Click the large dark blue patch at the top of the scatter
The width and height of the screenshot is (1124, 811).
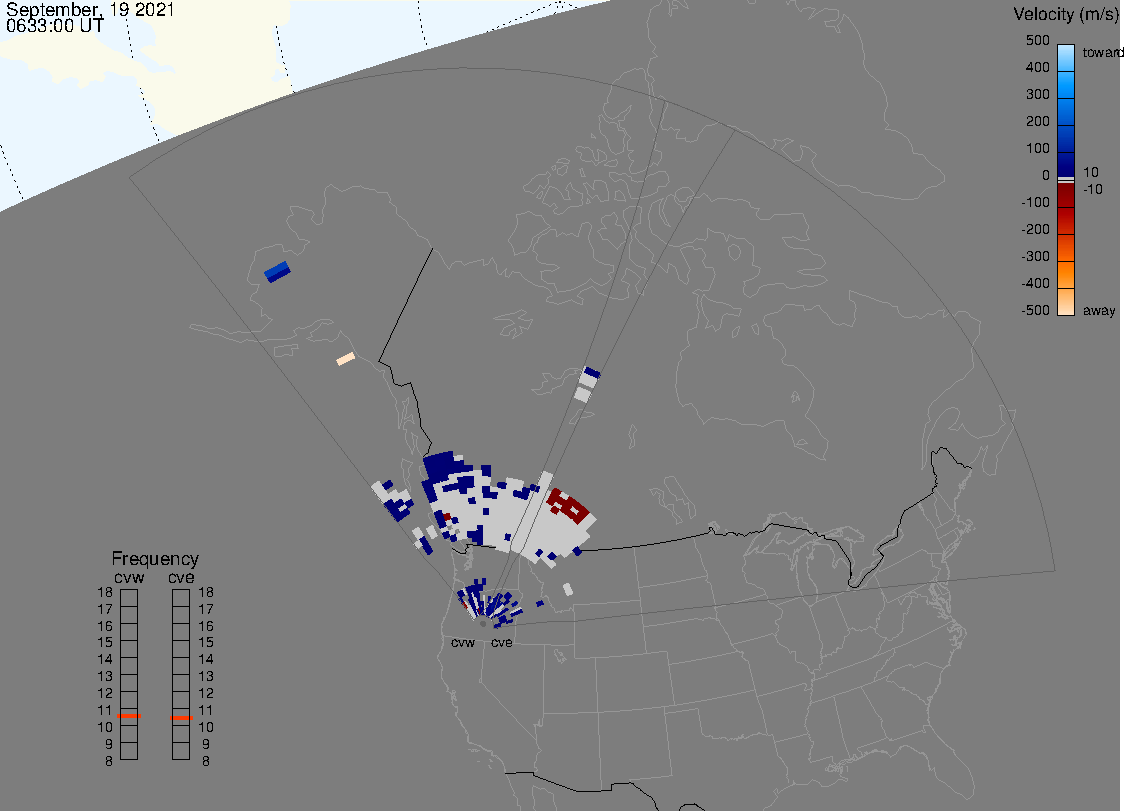[445, 467]
